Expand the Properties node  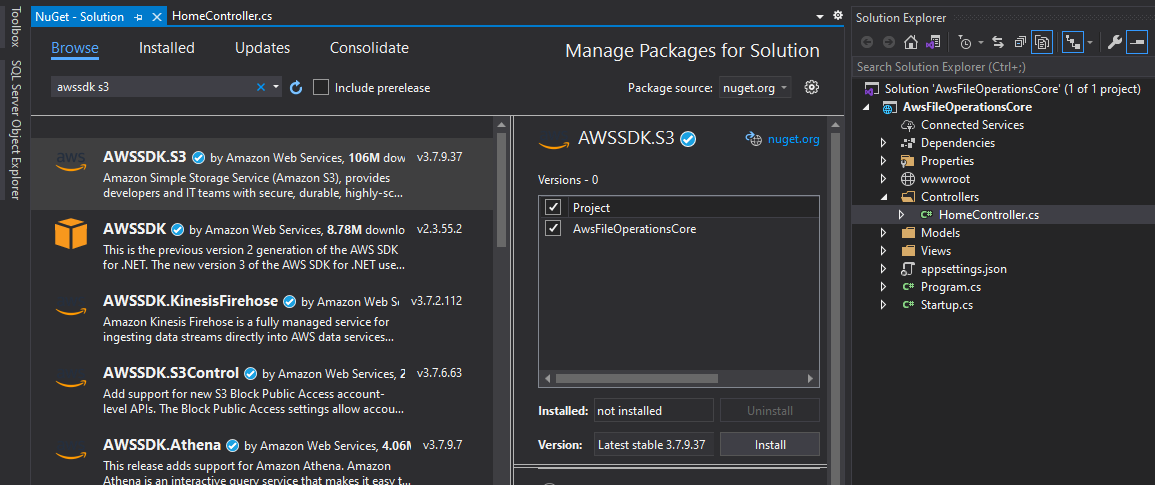point(884,161)
